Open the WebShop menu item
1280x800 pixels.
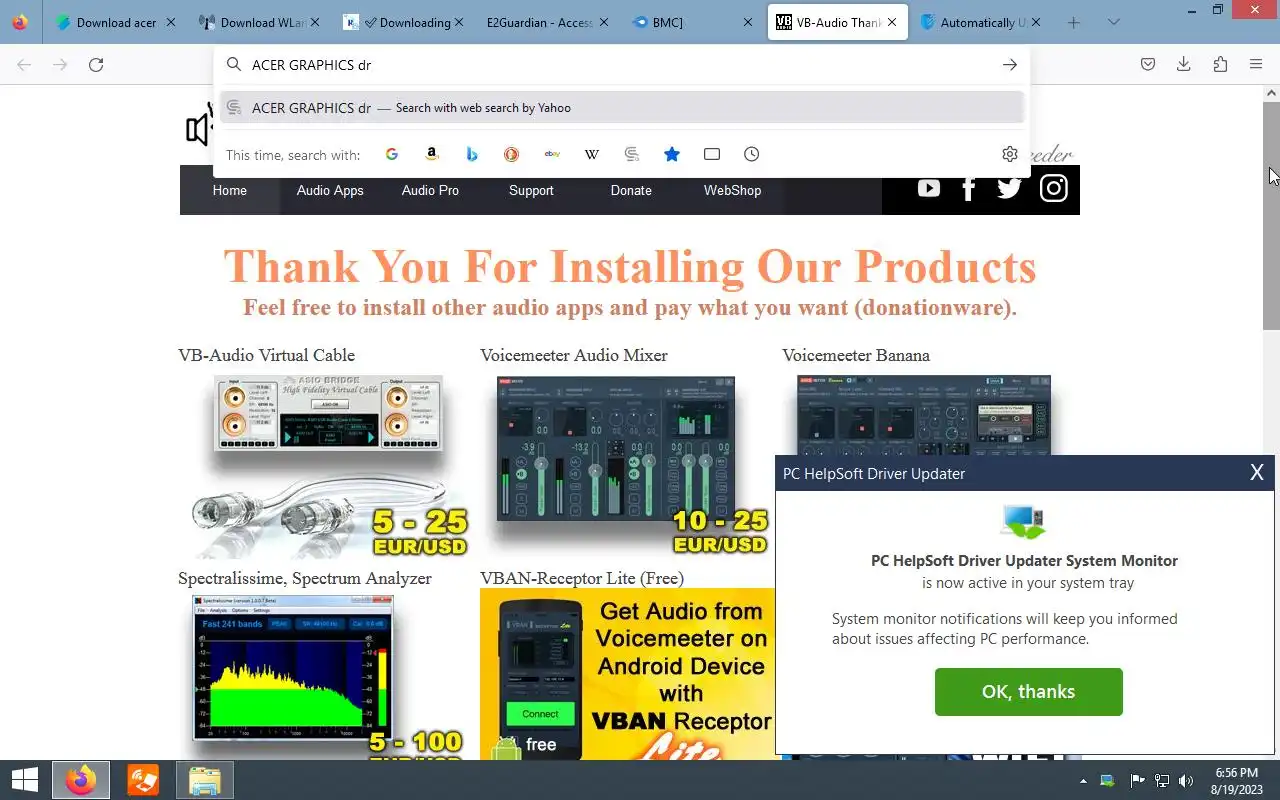[x=732, y=190]
